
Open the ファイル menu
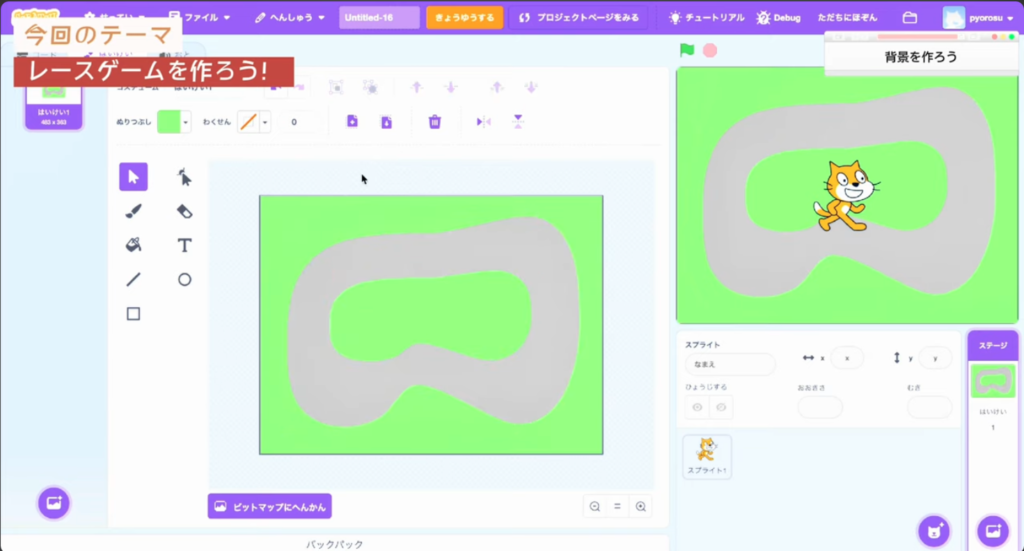pos(200,18)
